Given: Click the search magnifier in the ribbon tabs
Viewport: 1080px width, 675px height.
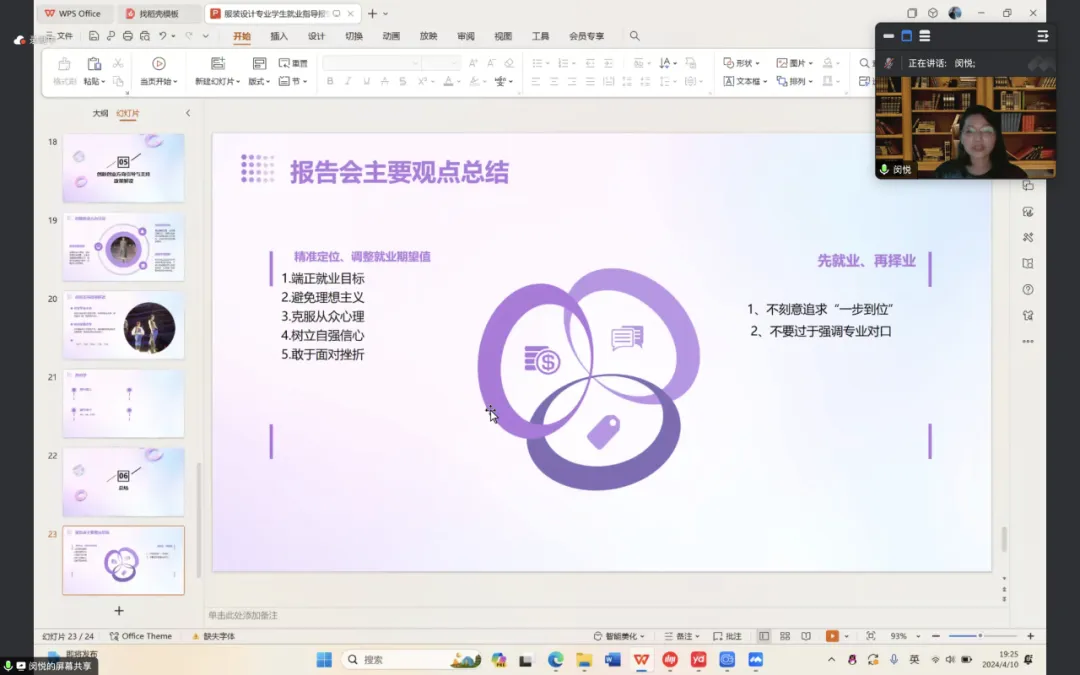Looking at the screenshot, I should pyautogui.click(x=634, y=36).
